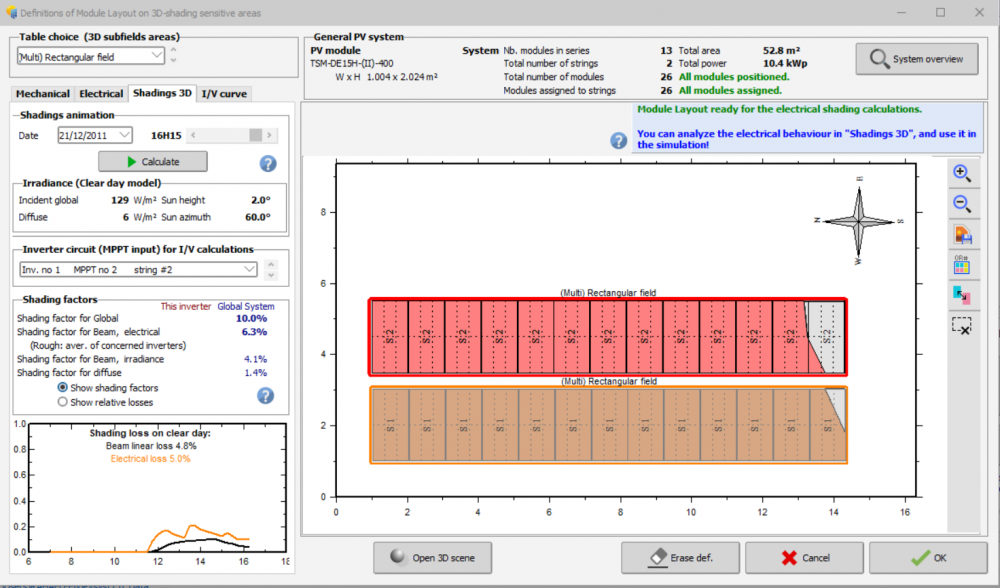Open the Date dropdown picker

coord(124,135)
